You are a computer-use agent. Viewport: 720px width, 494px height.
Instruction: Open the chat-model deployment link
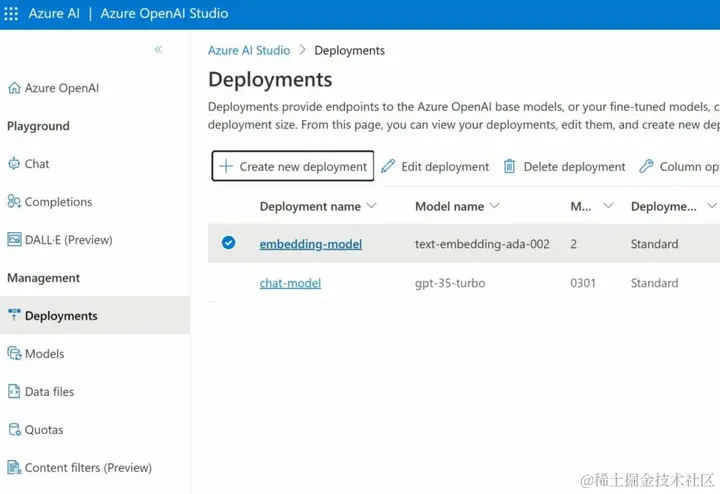290,283
